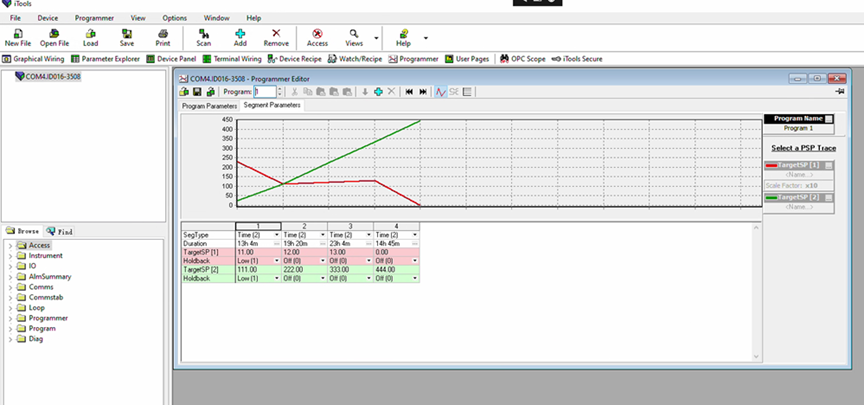Open the Views dropdown arrow
Screen dimensions: 864x405
[x=376, y=38]
